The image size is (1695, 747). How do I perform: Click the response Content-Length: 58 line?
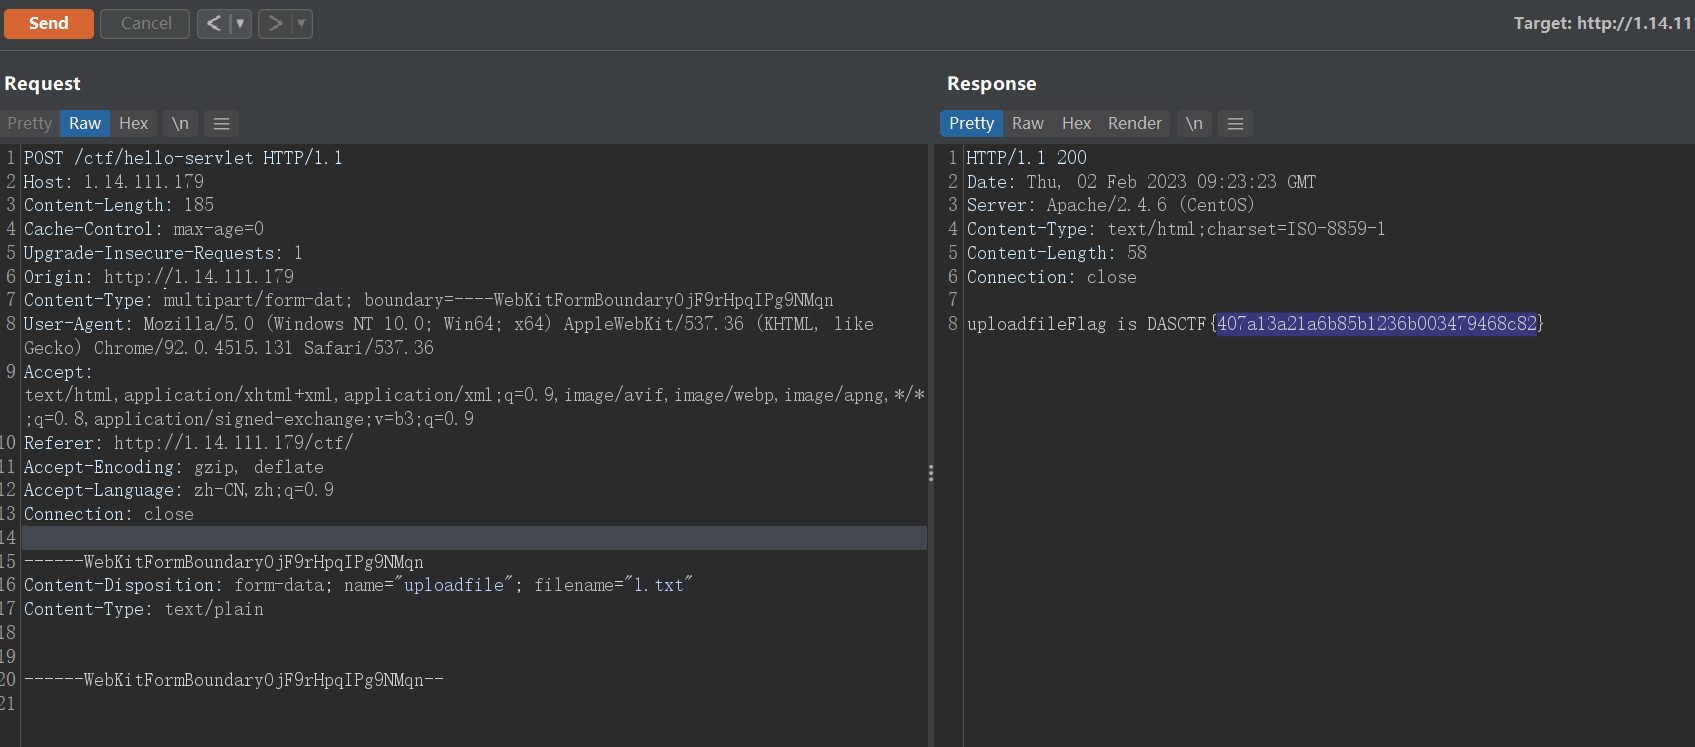pyautogui.click(x=1057, y=253)
